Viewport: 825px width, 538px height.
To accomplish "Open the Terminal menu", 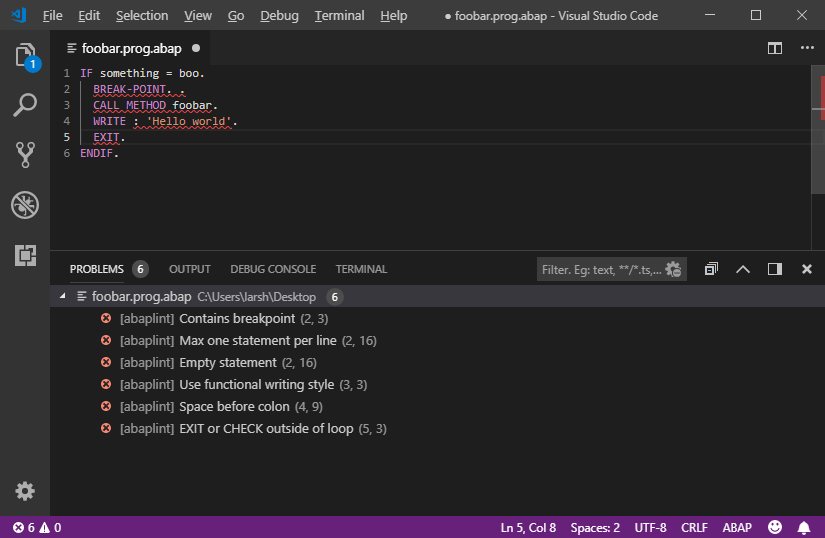I will click(x=339, y=16).
